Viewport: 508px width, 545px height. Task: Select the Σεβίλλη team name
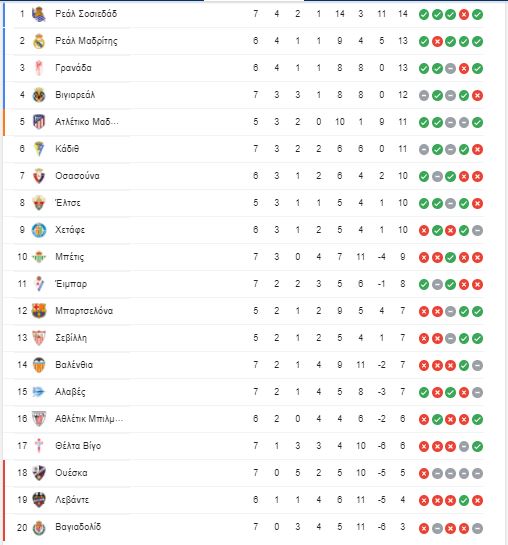[71, 338]
